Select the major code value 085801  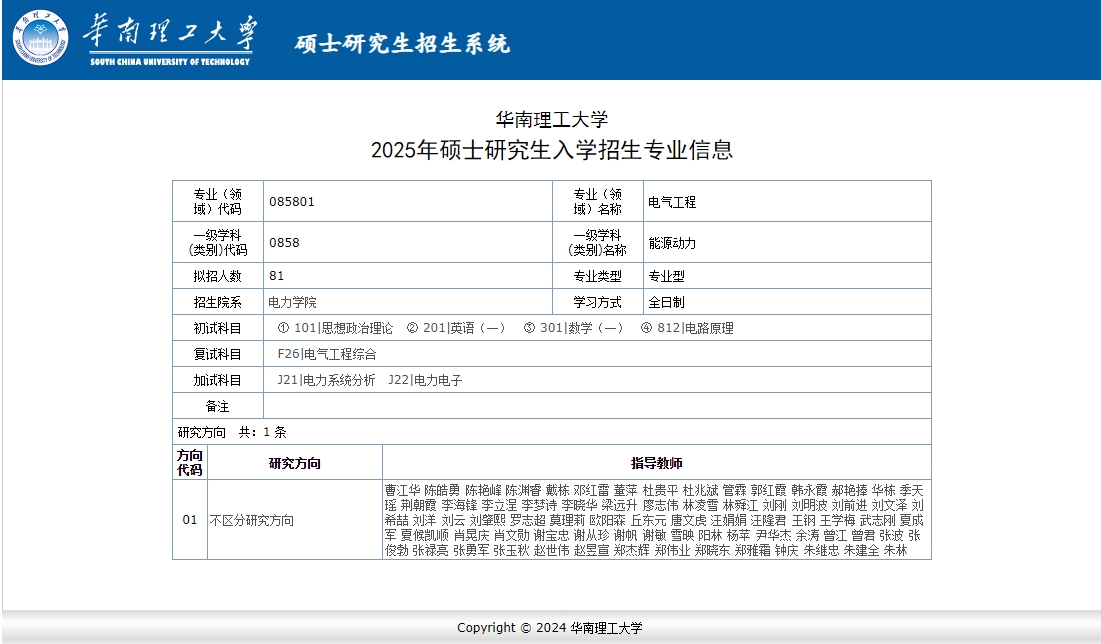pyautogui.click(x=291, y=202)
